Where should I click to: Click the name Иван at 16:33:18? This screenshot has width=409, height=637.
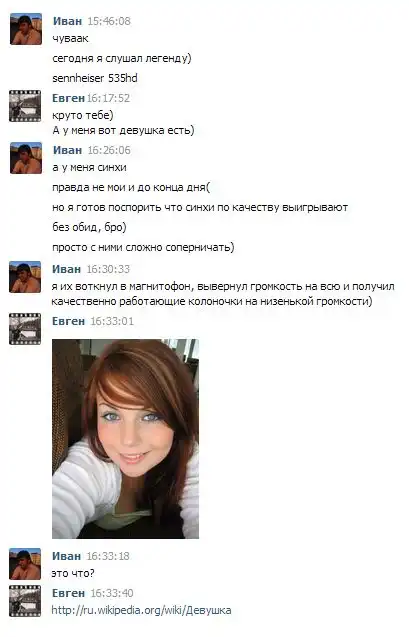67,556
